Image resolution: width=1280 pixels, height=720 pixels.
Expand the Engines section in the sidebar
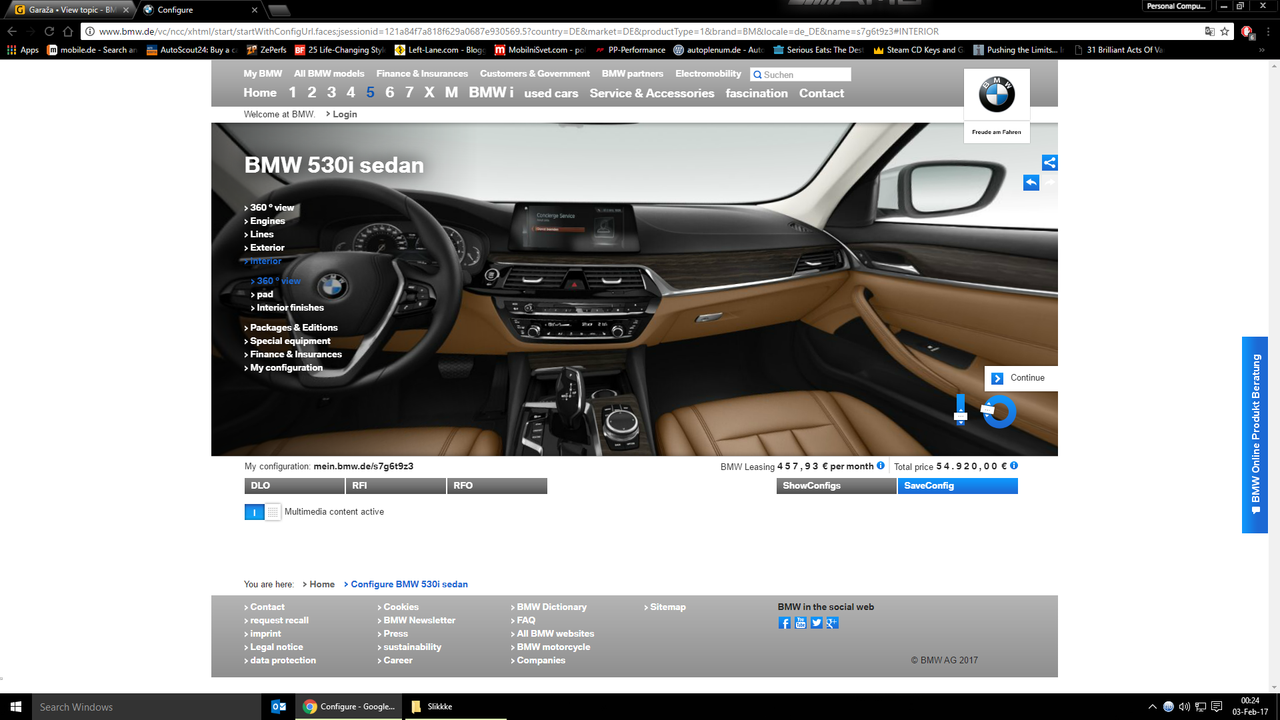(267, 220)
